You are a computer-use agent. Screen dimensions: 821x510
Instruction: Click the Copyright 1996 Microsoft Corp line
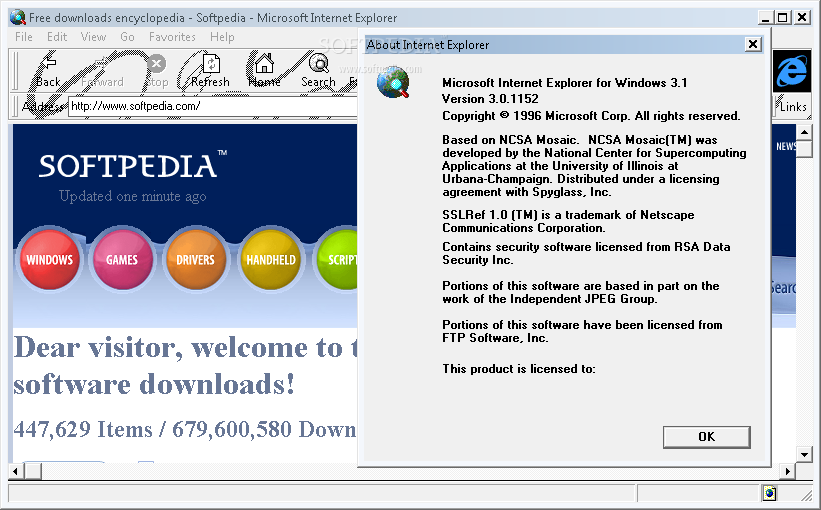[591, 115]
